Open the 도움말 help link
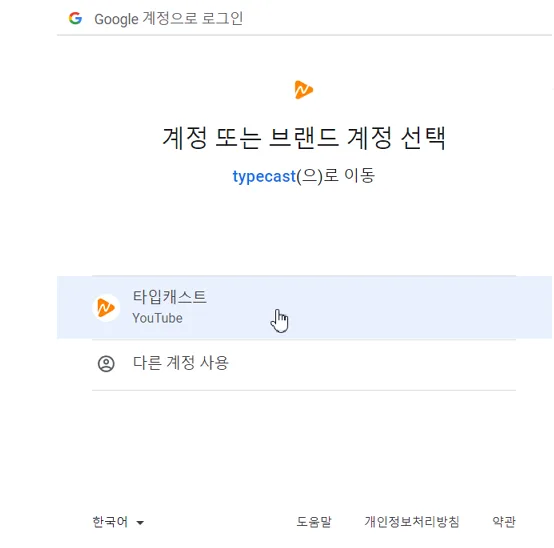 [314, 522]
